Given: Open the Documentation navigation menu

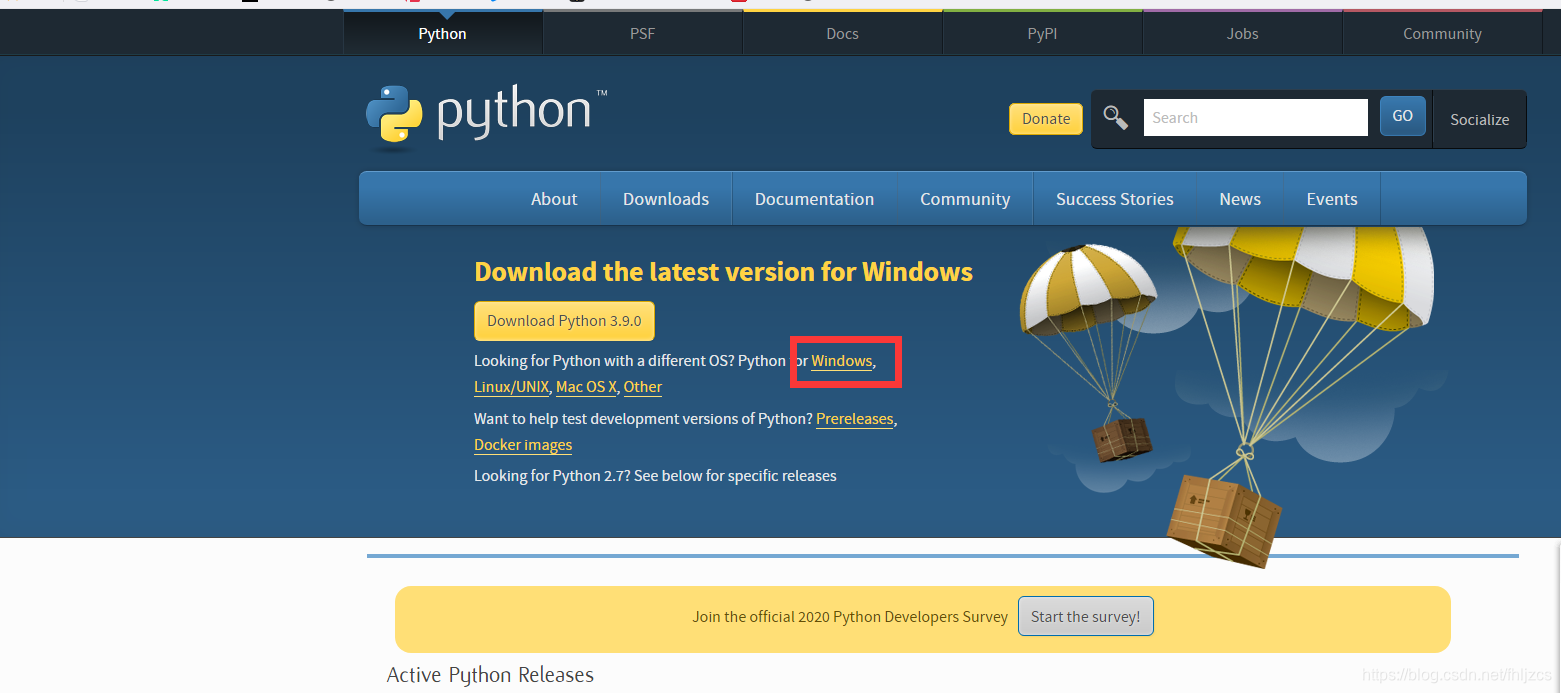Looking at the screenshot, I should 814,199.
